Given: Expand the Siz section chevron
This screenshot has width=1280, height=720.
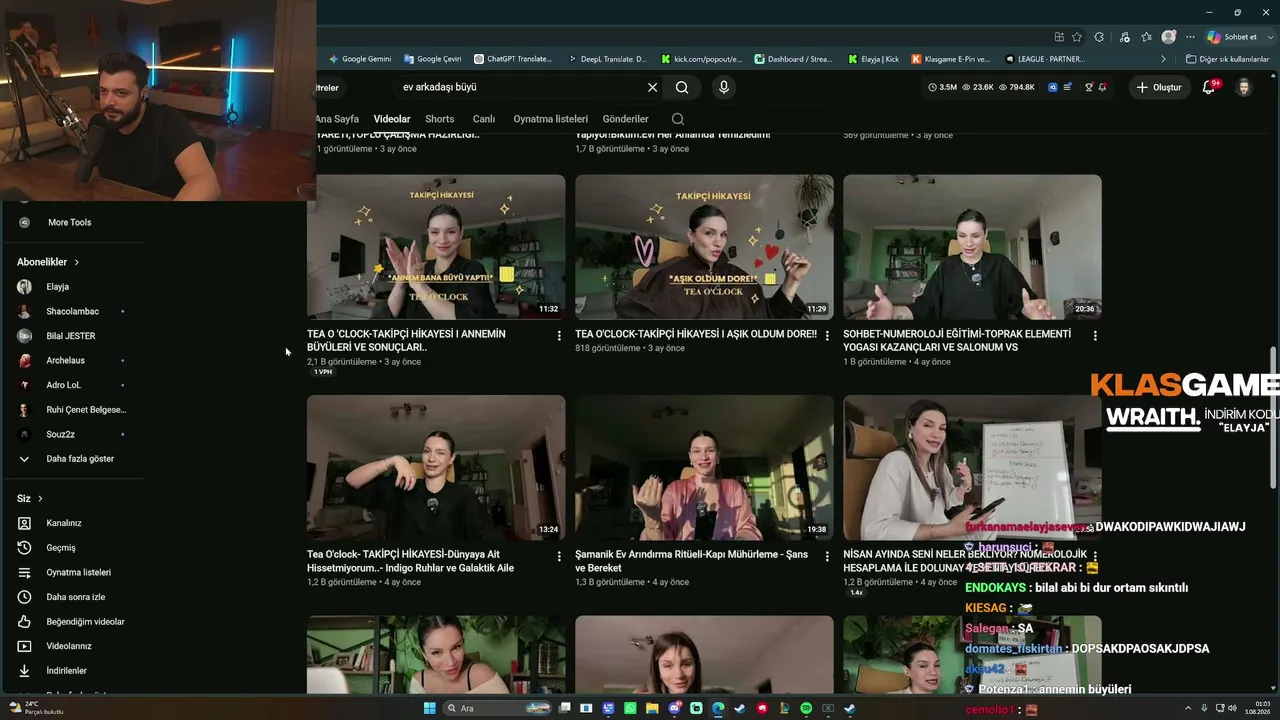Looking at the screenshot, I should click(x=40, y=499).
